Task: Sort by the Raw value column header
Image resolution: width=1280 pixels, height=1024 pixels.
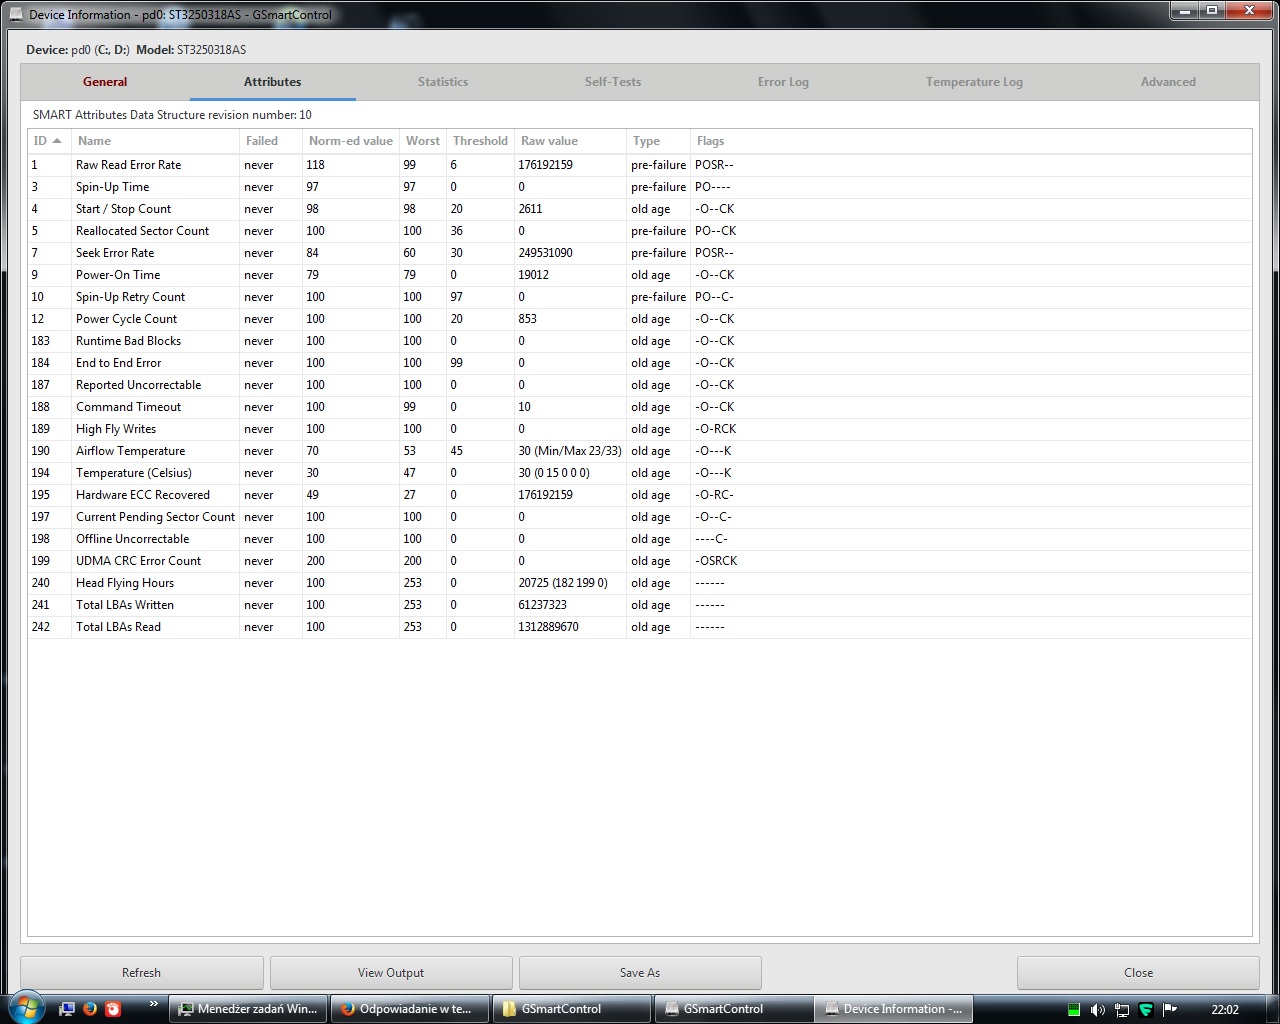Action: (x=570, y=141)
